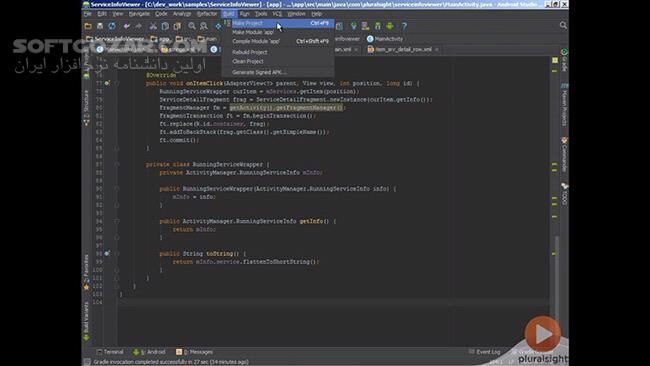This screenshot has height=366, width=650.
Task: Click the Cut scissors icon
Action: pos(153,26)
